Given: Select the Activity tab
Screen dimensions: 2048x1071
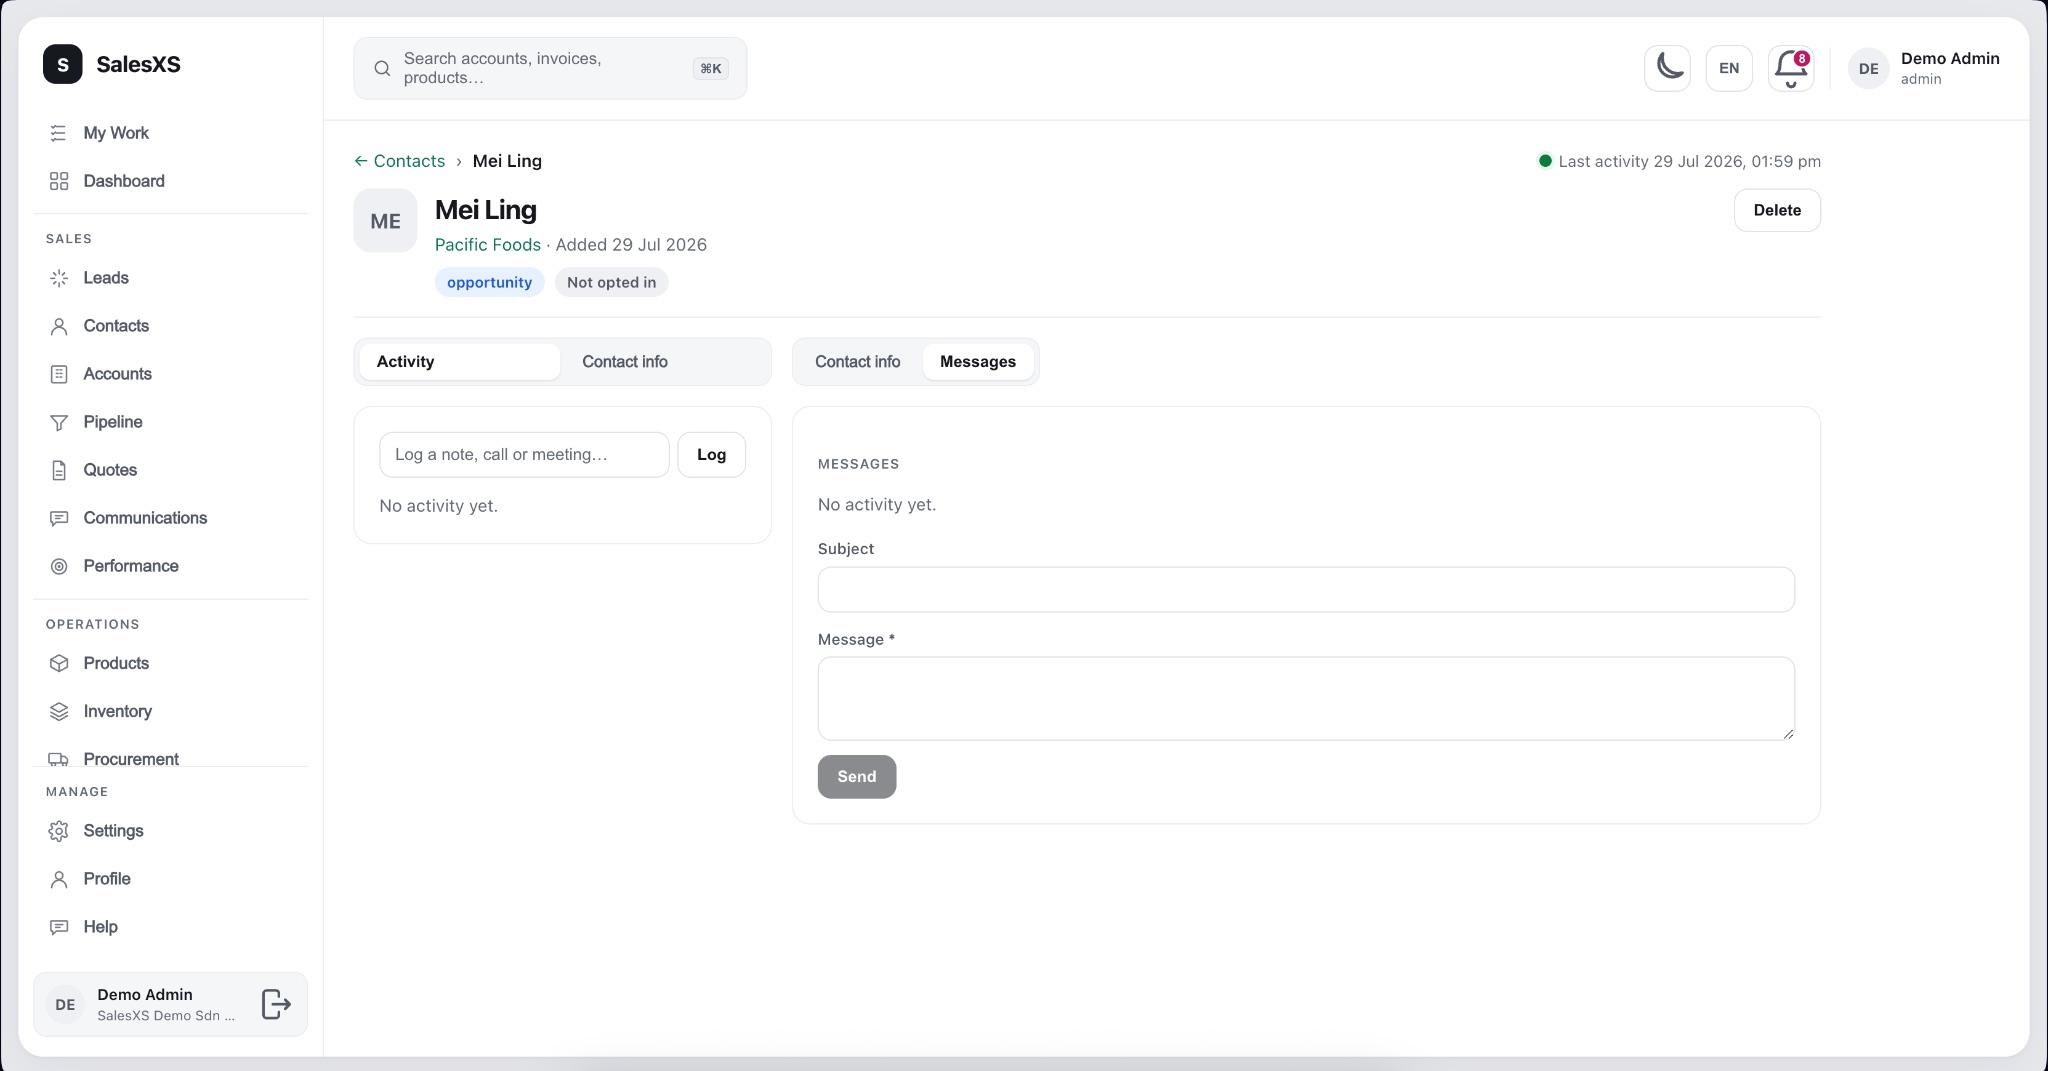Looking at the screenshot, I should click(459, 362).
